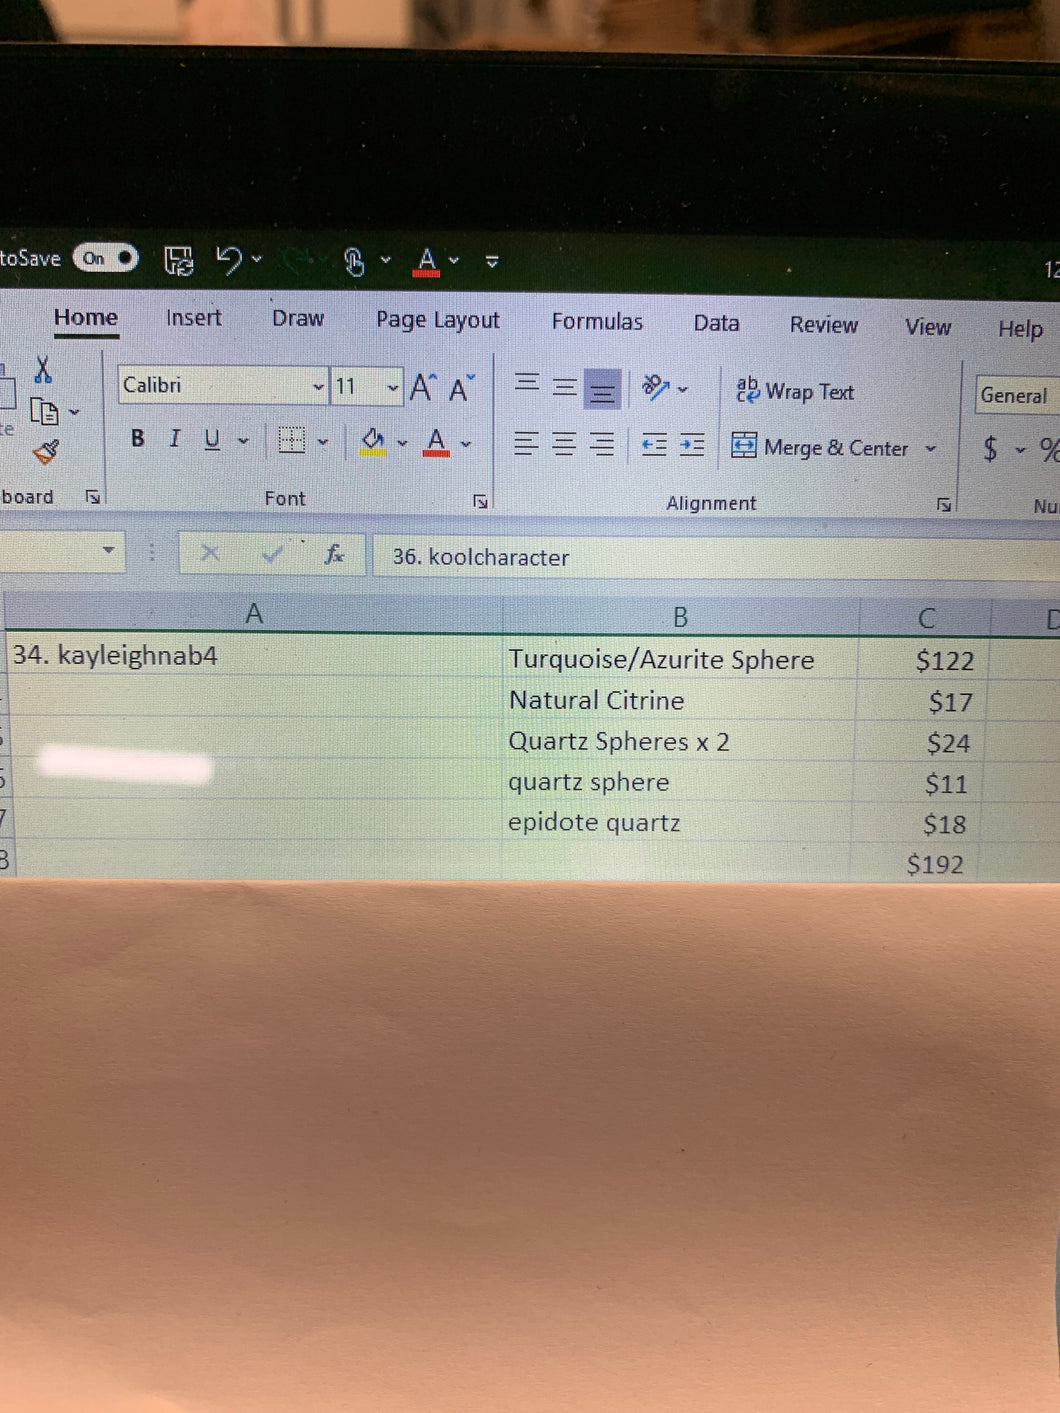Toggle Italic formatting
This screenshot has width=1060, height=1413.
click(x=174, y=438)
